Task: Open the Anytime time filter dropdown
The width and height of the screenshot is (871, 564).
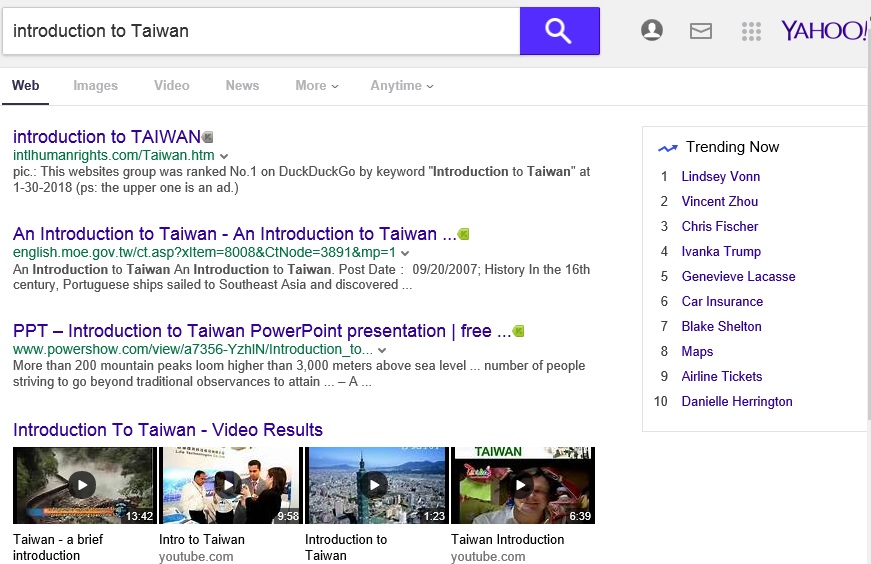Action: point(402,86)
